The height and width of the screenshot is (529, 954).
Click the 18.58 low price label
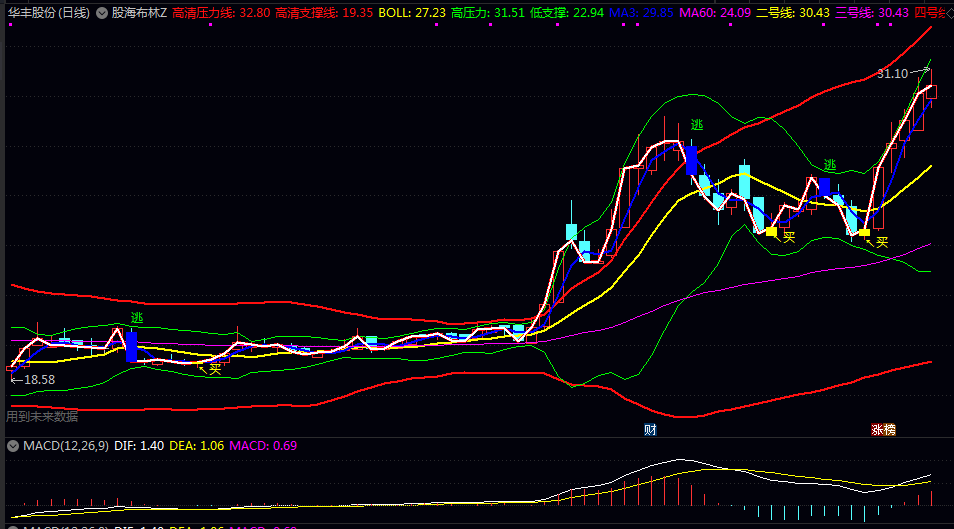[x=38, y=380]
